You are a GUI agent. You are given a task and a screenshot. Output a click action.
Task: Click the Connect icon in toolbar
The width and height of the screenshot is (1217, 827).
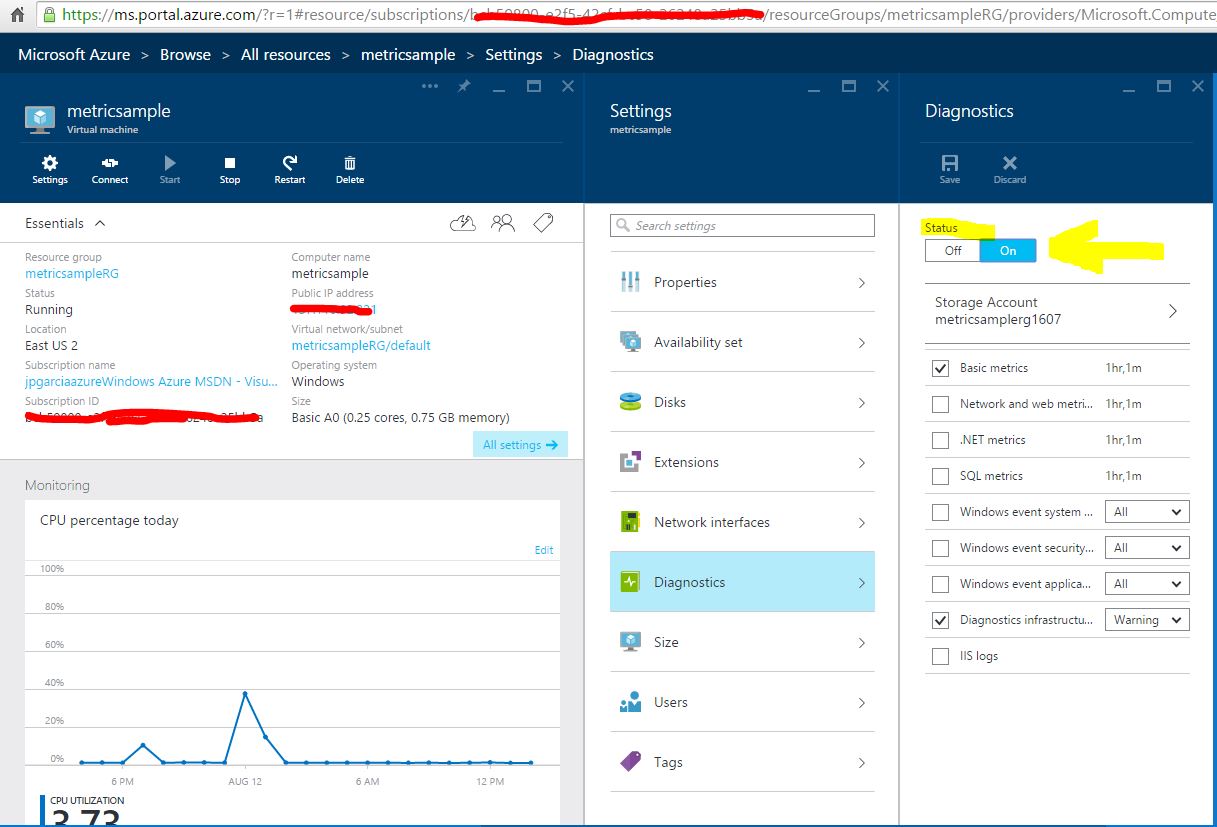pyautogui.click(x=110, y=164)
